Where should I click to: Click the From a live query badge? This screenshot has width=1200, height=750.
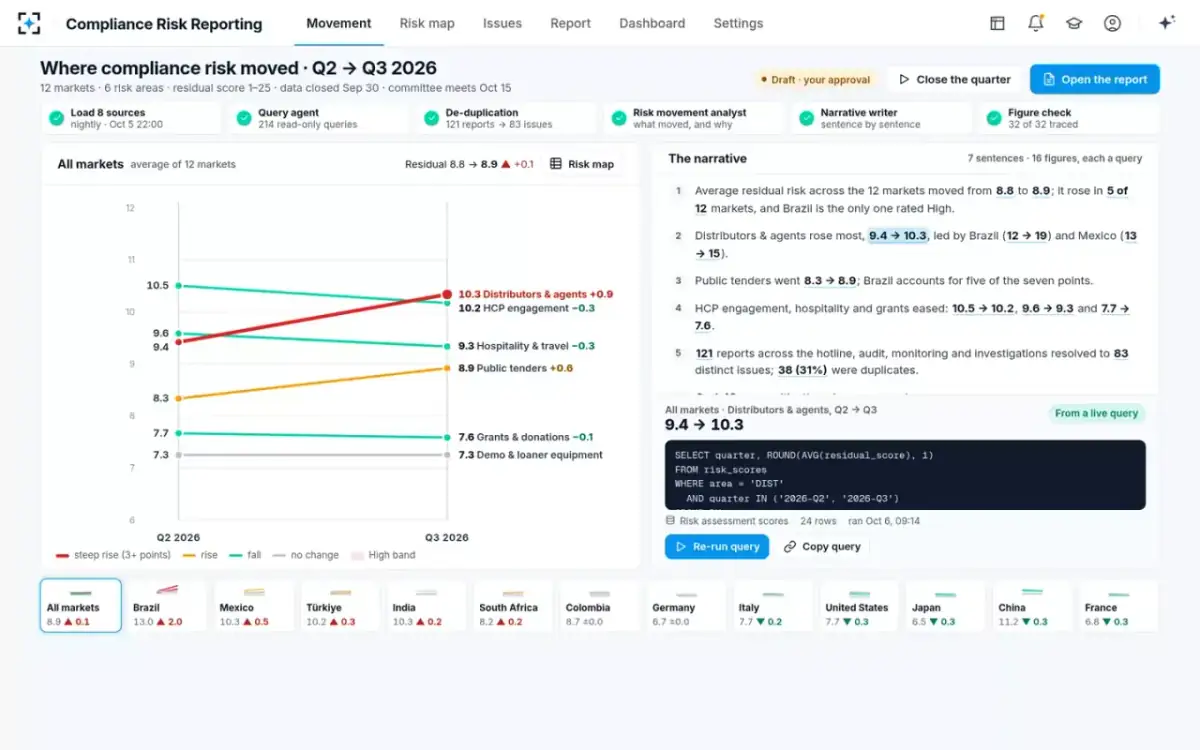tap(1097, 413)
